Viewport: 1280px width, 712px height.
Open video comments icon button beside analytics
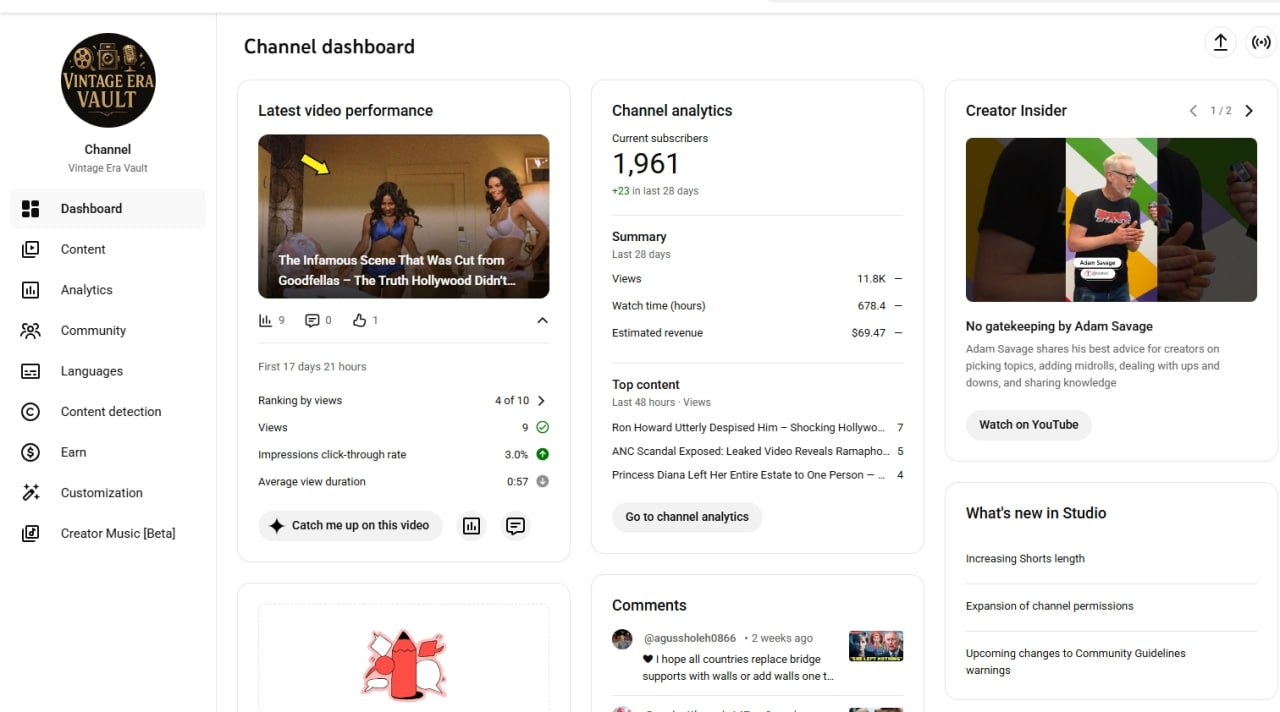point(515,525)
